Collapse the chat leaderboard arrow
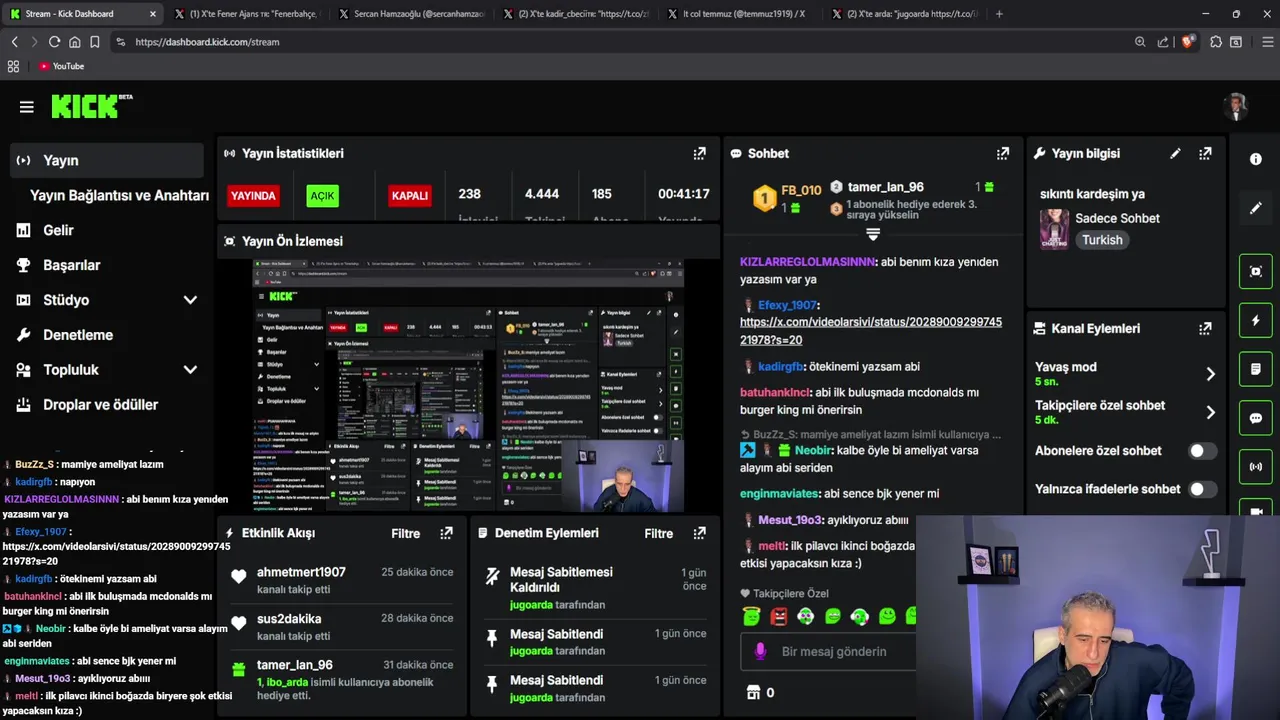Image resolution: width=1280 pixels, height=720 pixels. click(x=873, y=234)
